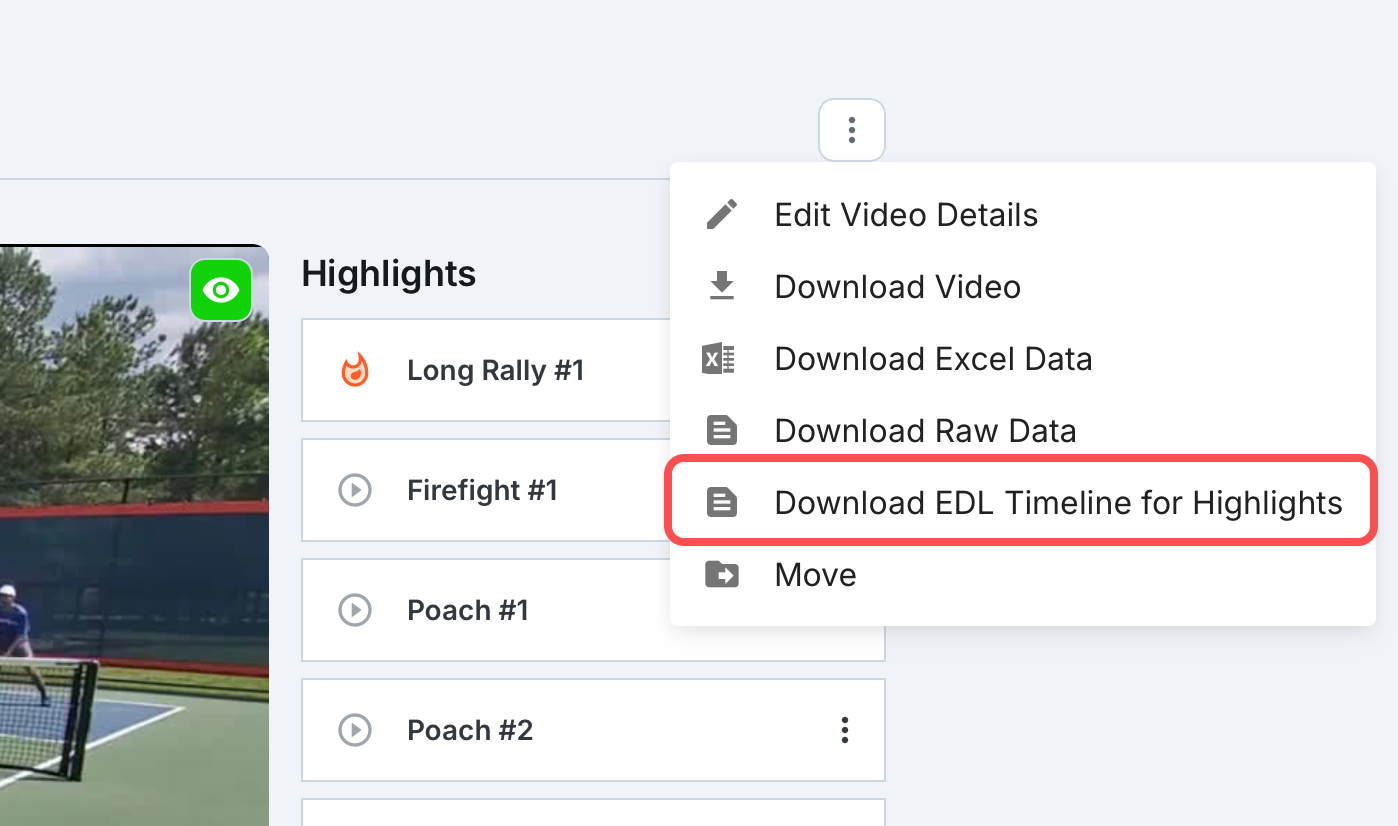Toggle the green eye visibility badge on video
This screenshot has height=826, width=1398.
(x=221, y=290)
